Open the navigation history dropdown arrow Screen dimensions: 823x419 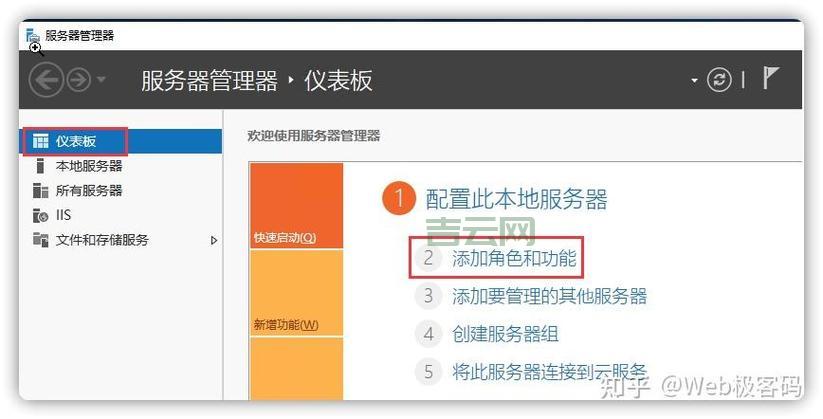point(101,80)
